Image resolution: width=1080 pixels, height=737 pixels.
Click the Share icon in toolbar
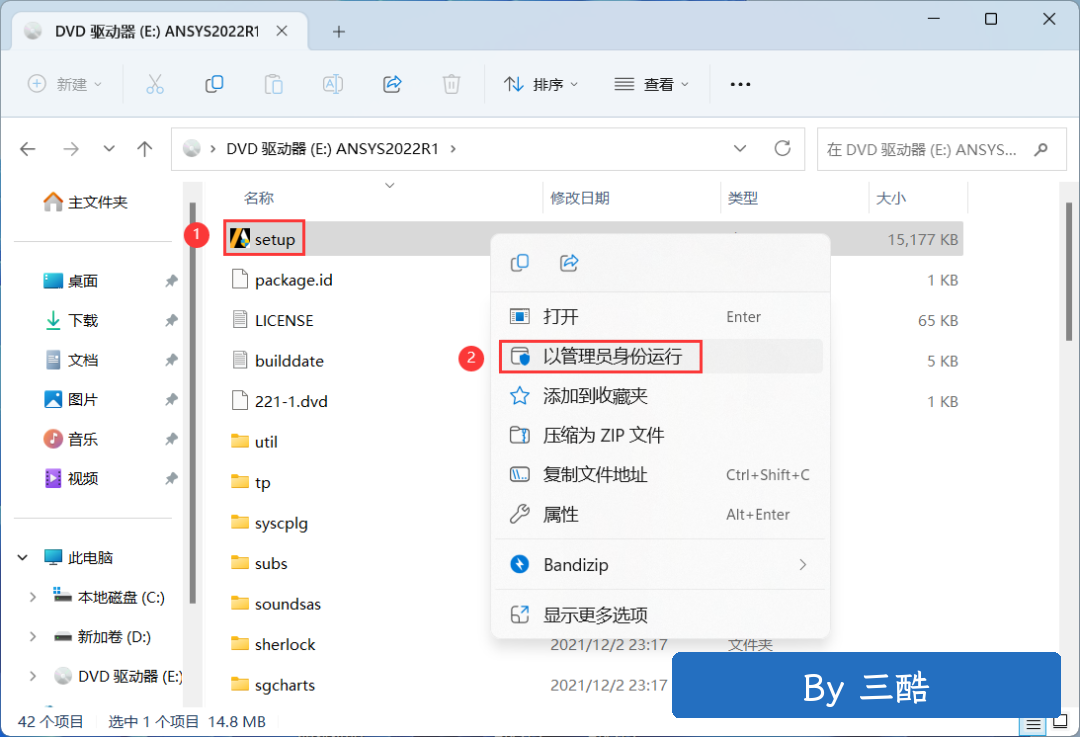(x=392, y=84)
